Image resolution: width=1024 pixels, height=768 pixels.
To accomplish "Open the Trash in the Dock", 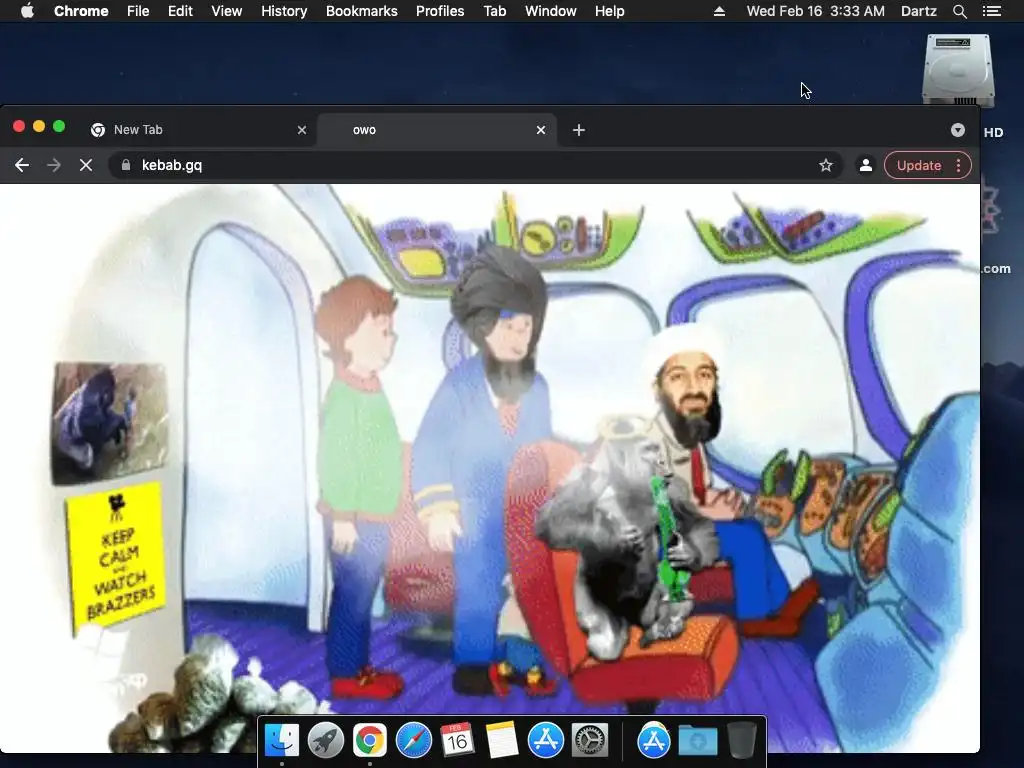I will coord(741,741).
